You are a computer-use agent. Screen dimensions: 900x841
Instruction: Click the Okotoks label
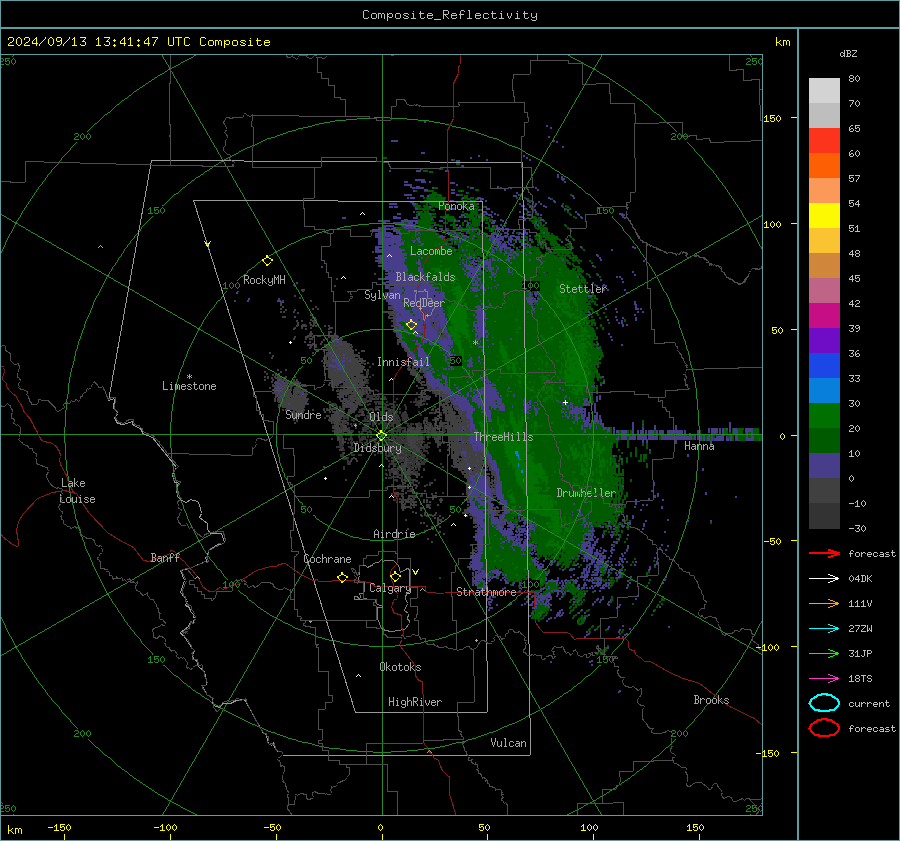pyautogui.click(x=400, y=667)
